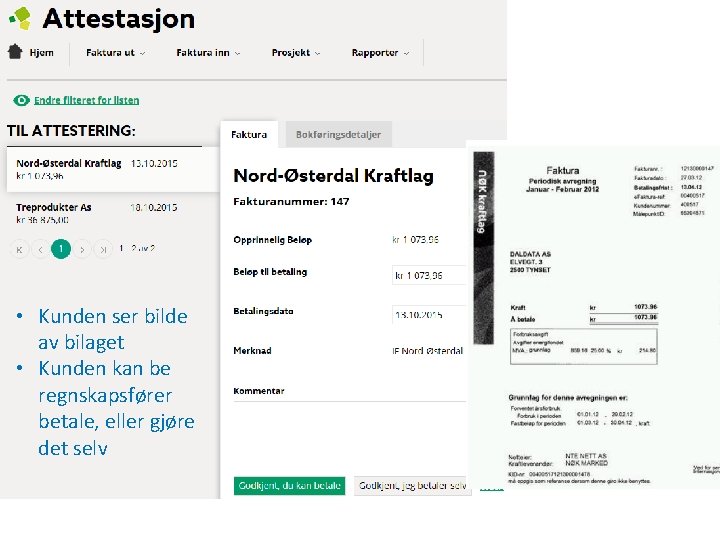Screen dimensions: 720x540
Task: Click Godkjent, jeg betaler selv button
Action: [412, 486]
